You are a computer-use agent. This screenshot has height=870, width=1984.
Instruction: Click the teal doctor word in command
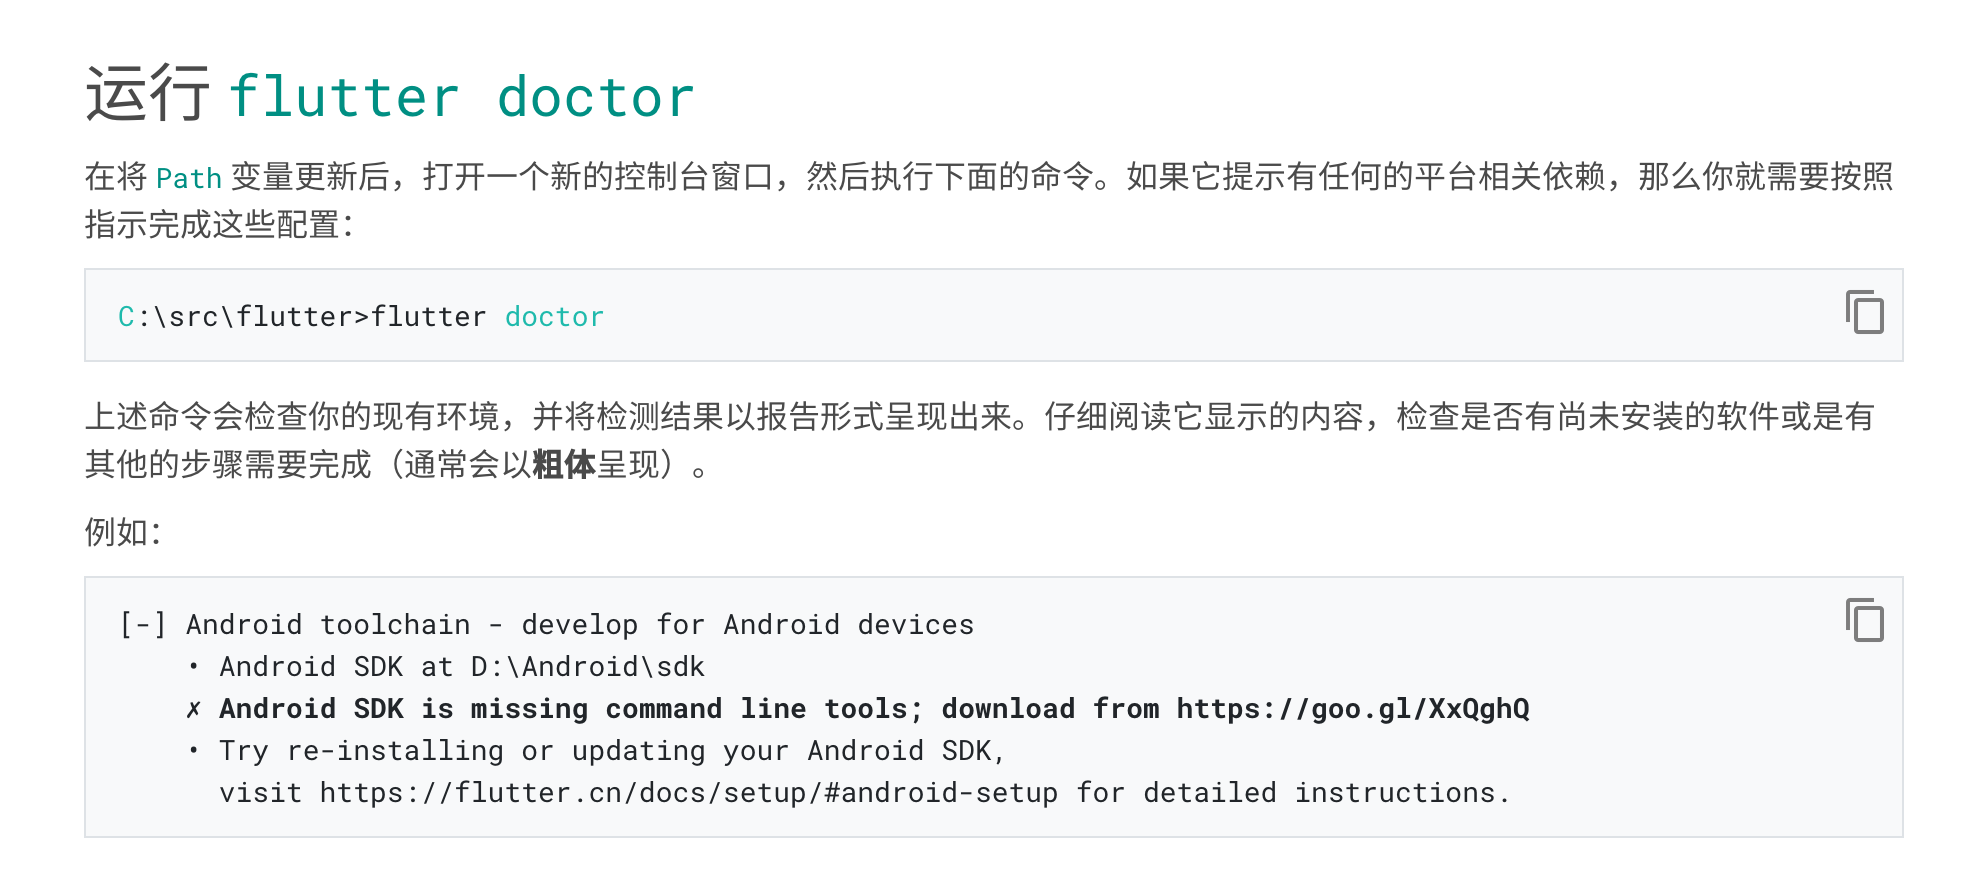click(x=554, y=317)
